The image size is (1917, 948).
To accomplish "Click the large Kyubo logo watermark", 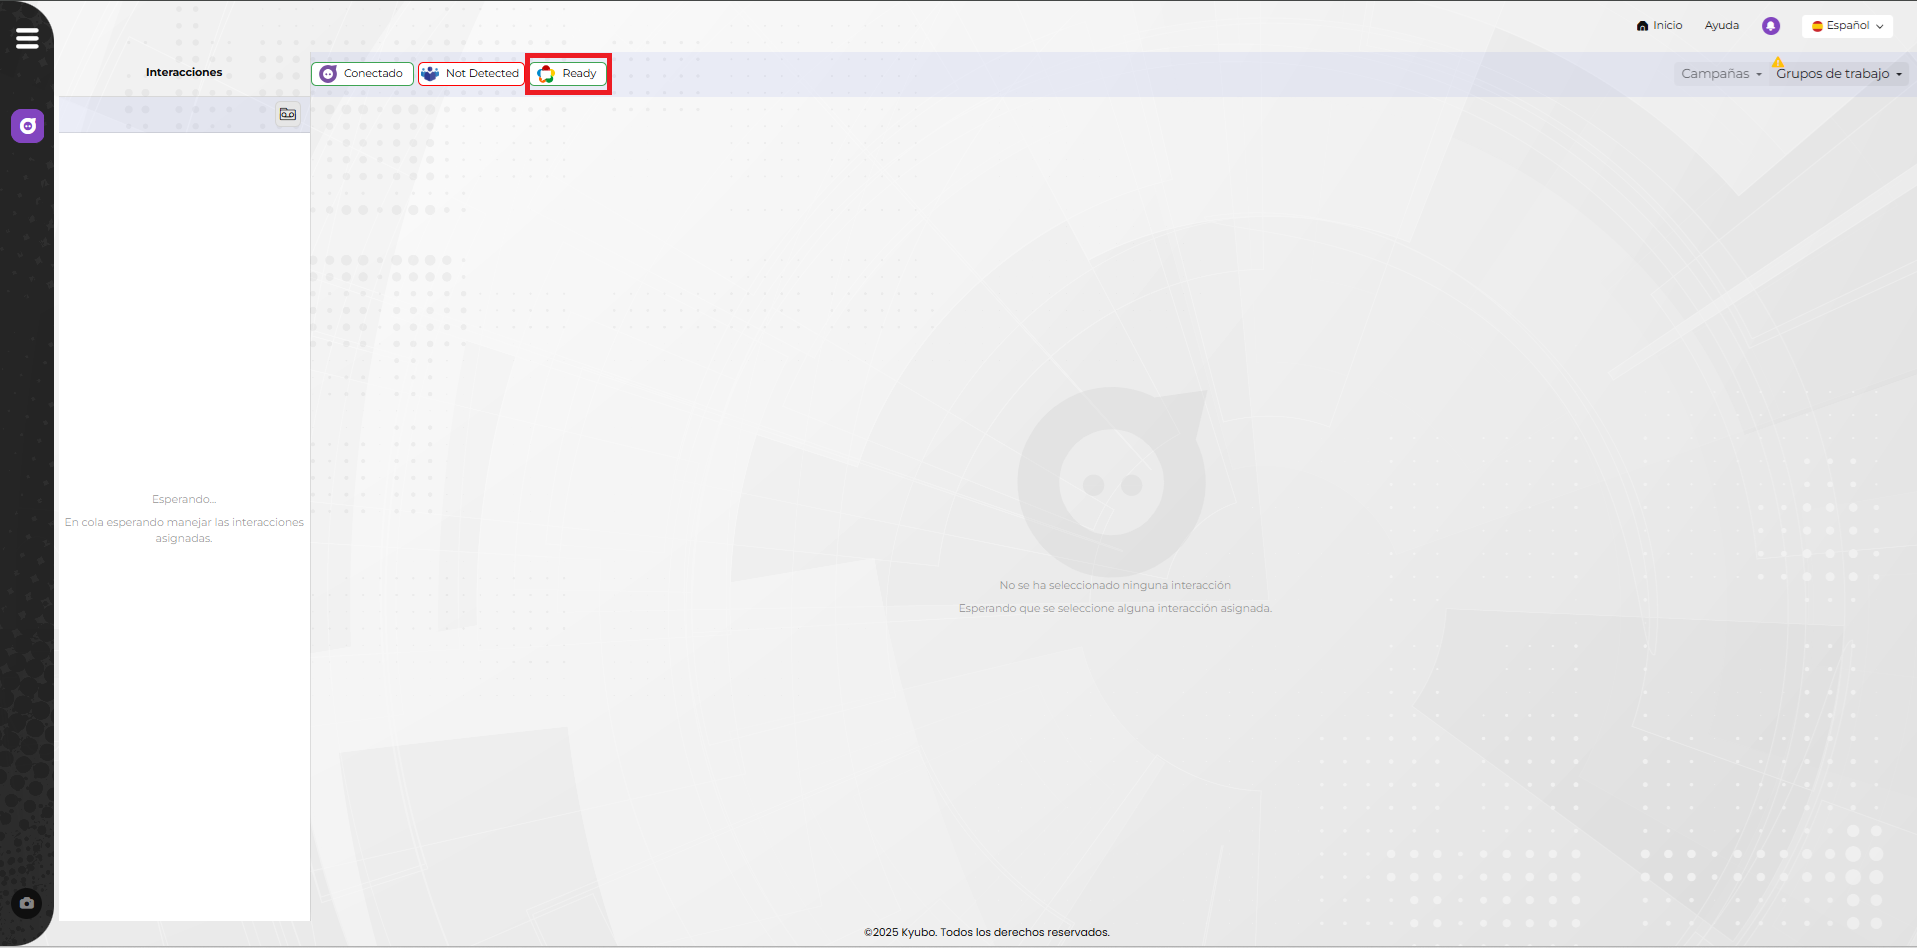I will (x=1112, y=482).
